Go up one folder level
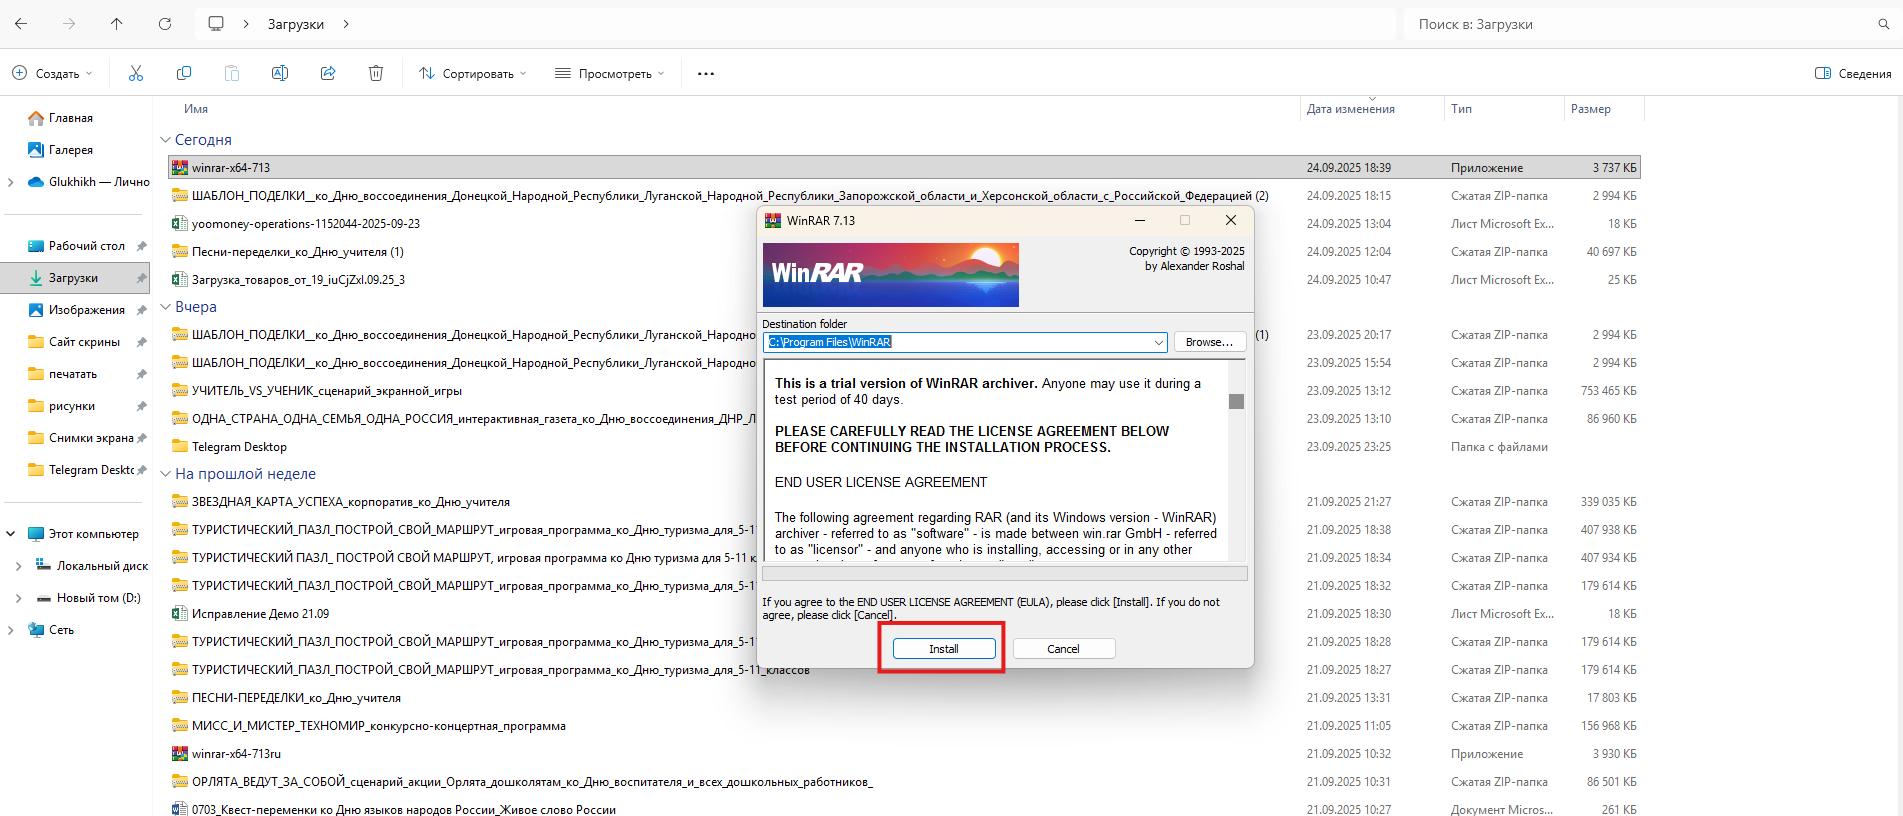Screen dimensions: 1903x816 [x=117, y=24]
